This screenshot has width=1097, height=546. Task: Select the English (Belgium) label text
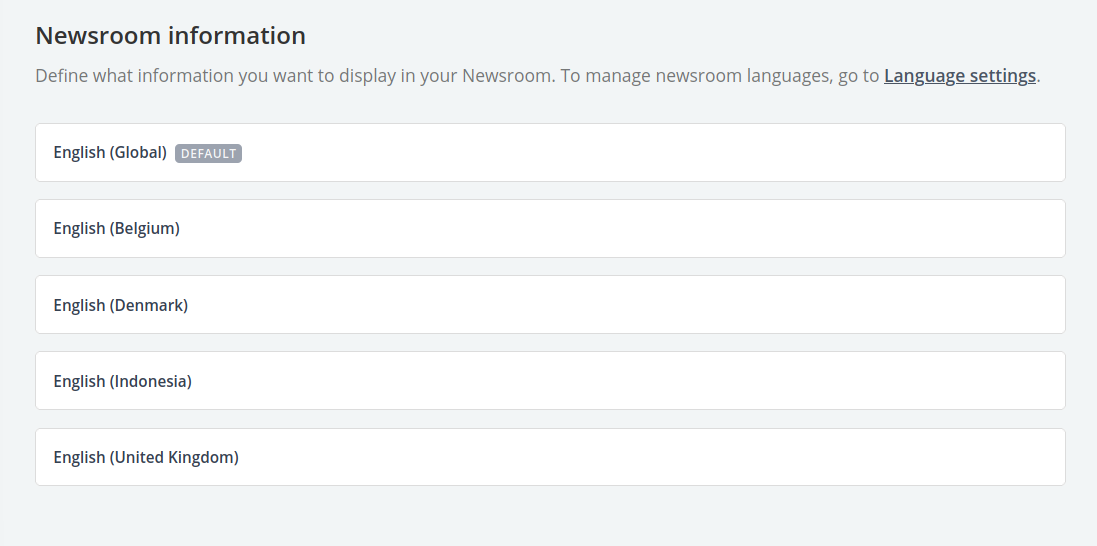116,228
